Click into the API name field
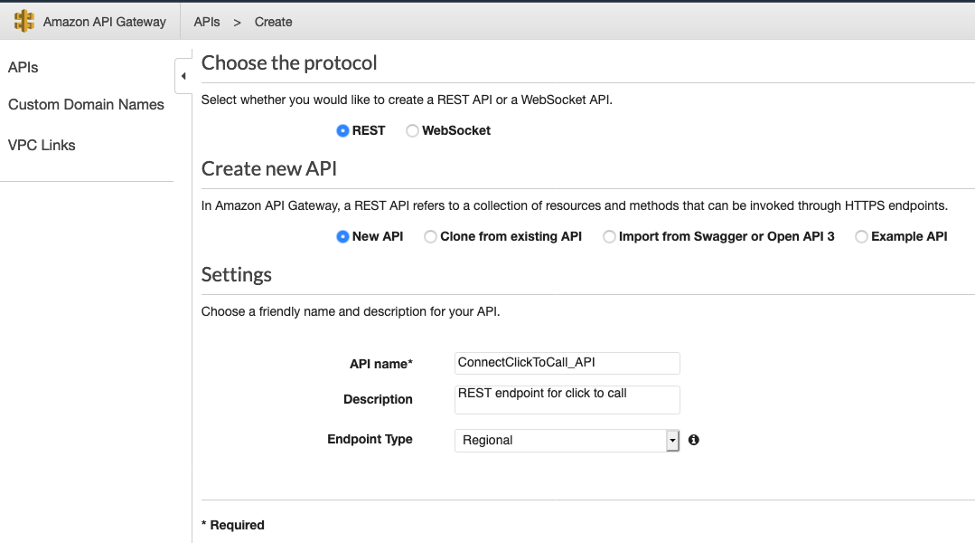The image size is (977, 543). 567,363
